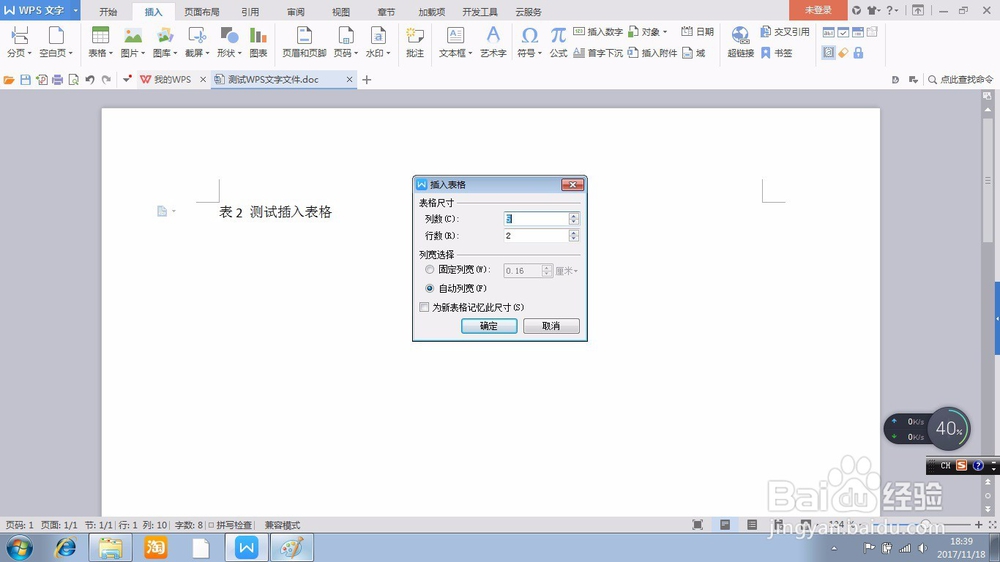Click the save icon in quick toolbar

[26, 80]
